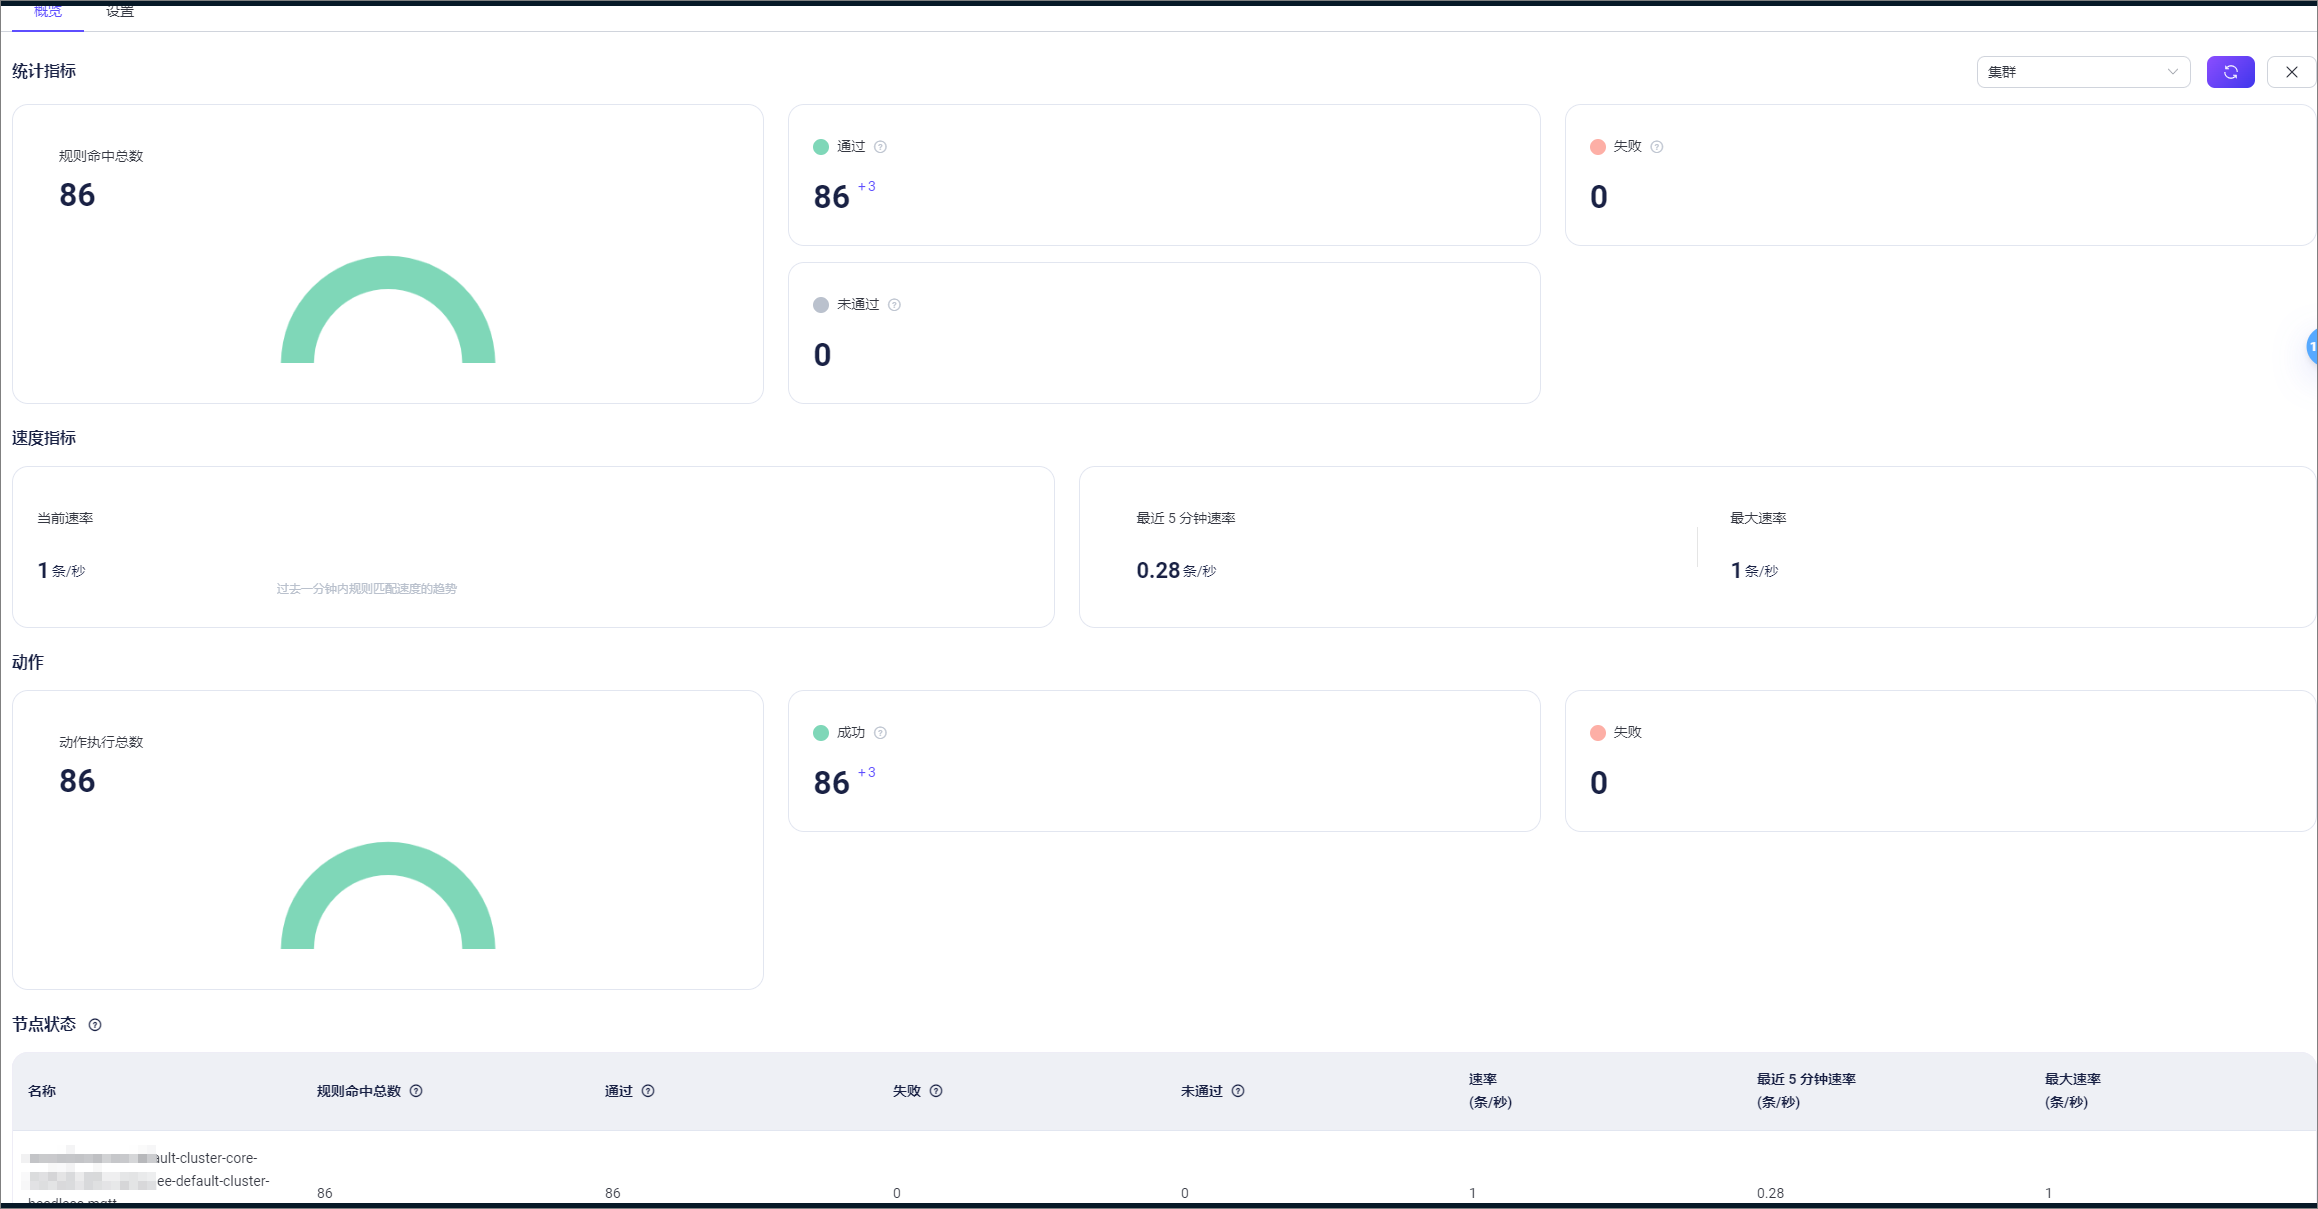Click help icon in 失败 column header

point(936,1091)
